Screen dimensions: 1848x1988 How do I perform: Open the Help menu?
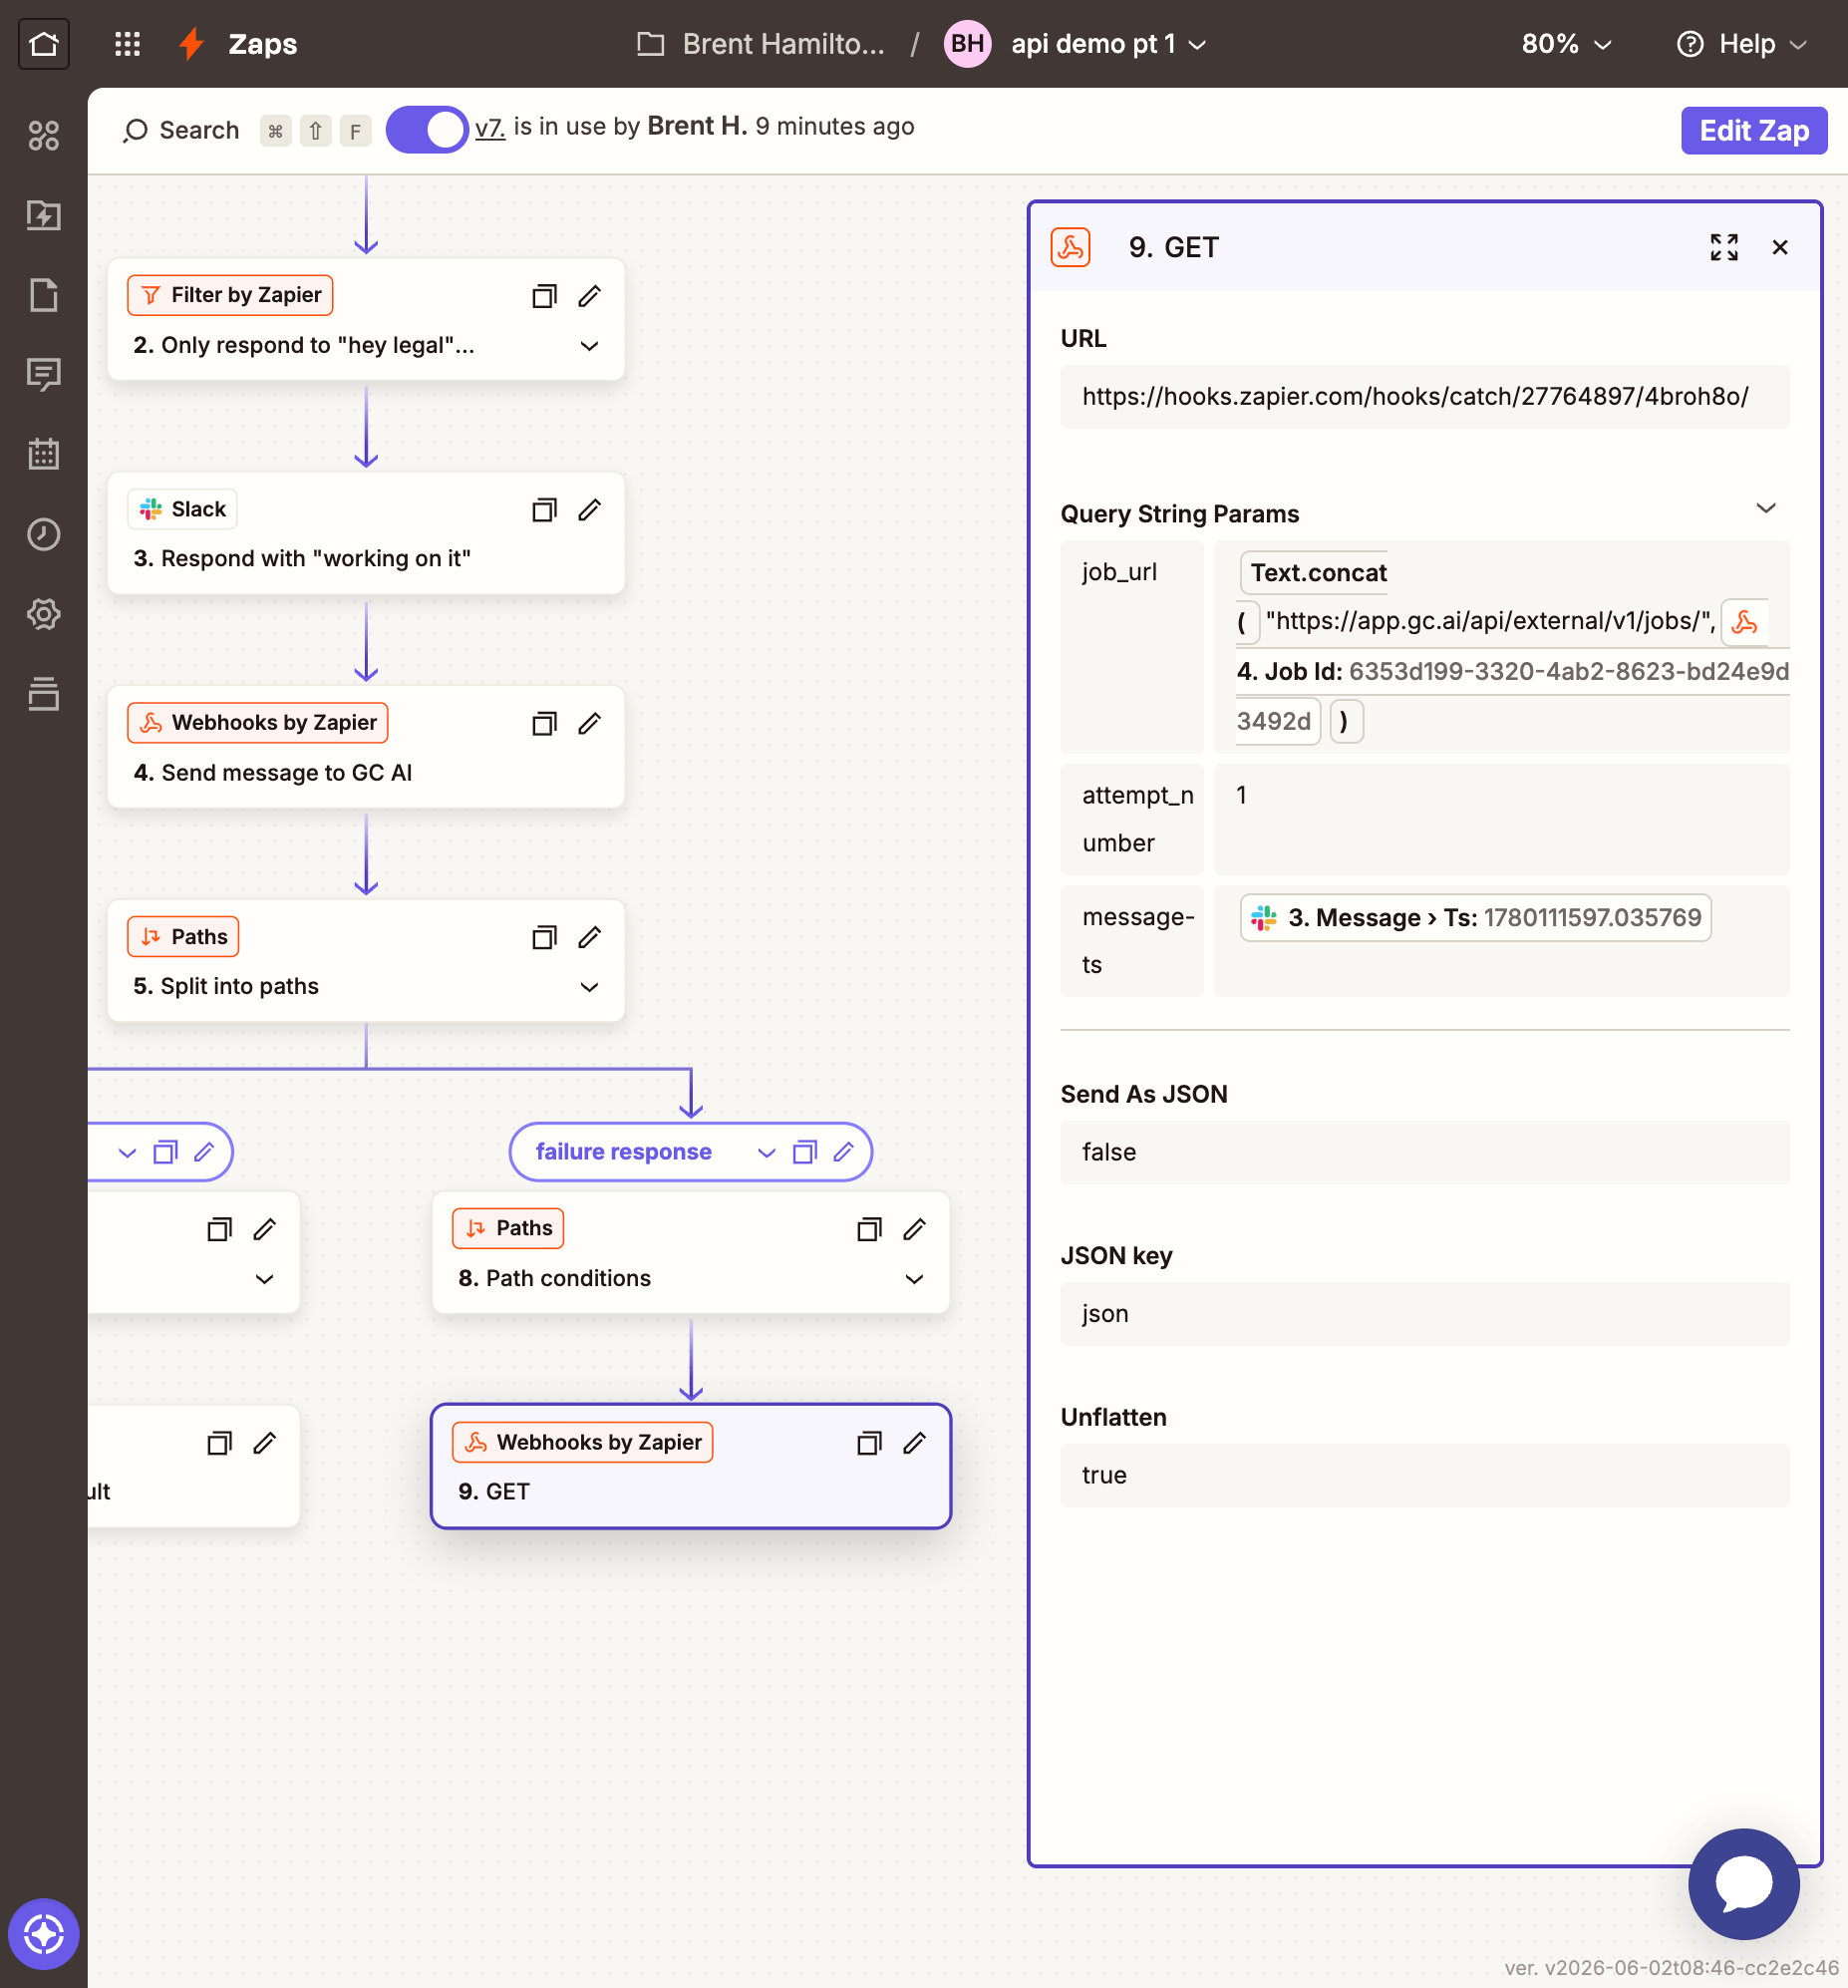point(1742,44)
